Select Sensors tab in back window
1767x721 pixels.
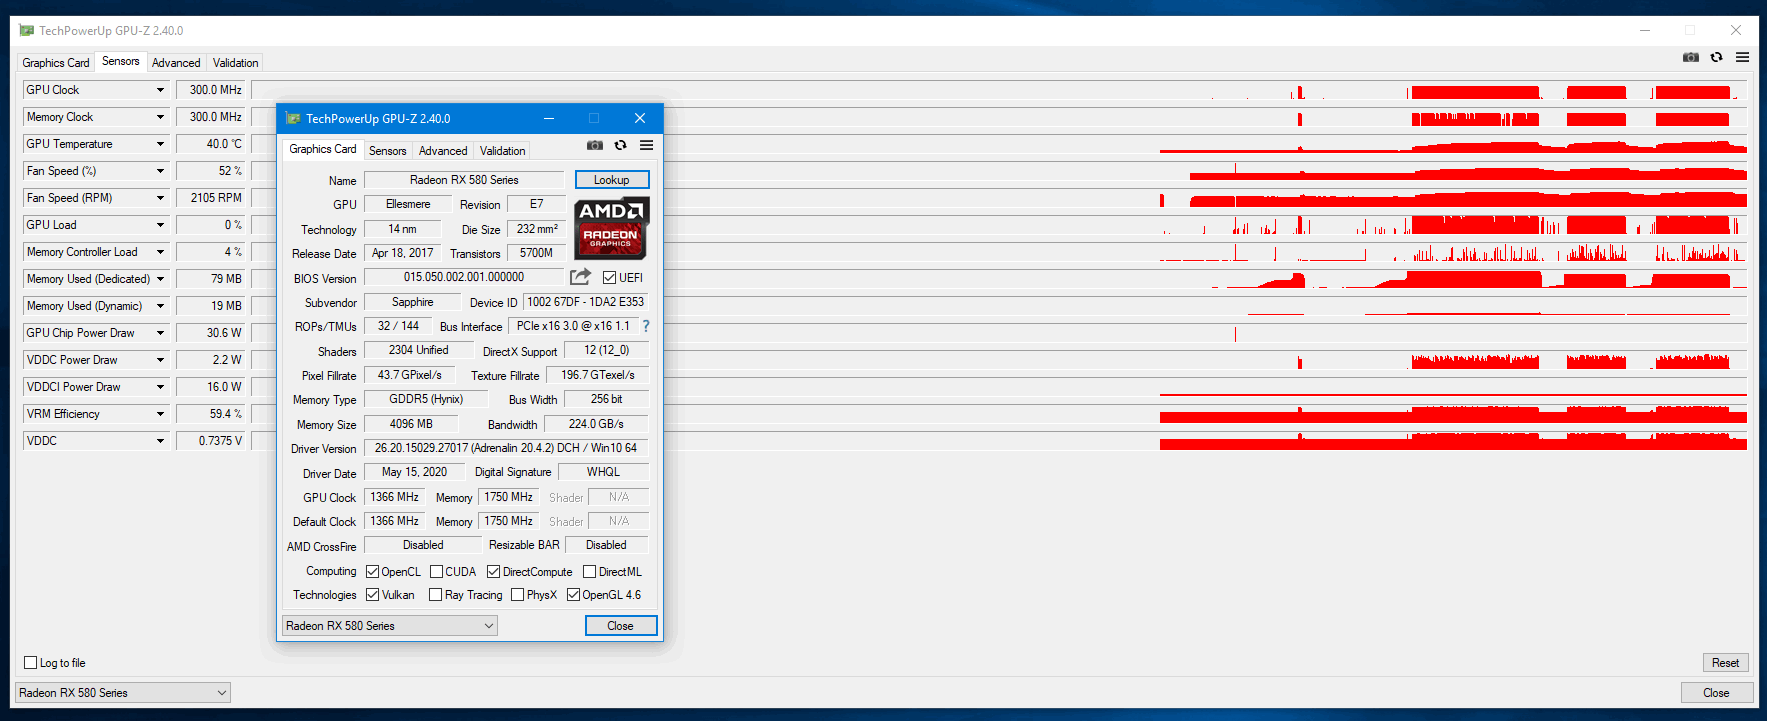click(121, 61)
